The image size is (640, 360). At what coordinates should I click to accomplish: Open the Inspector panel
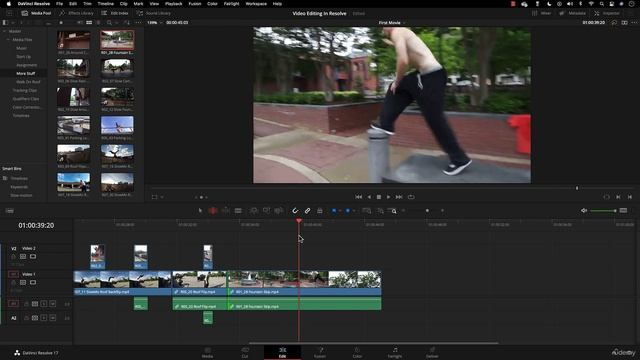click(607, 13)
